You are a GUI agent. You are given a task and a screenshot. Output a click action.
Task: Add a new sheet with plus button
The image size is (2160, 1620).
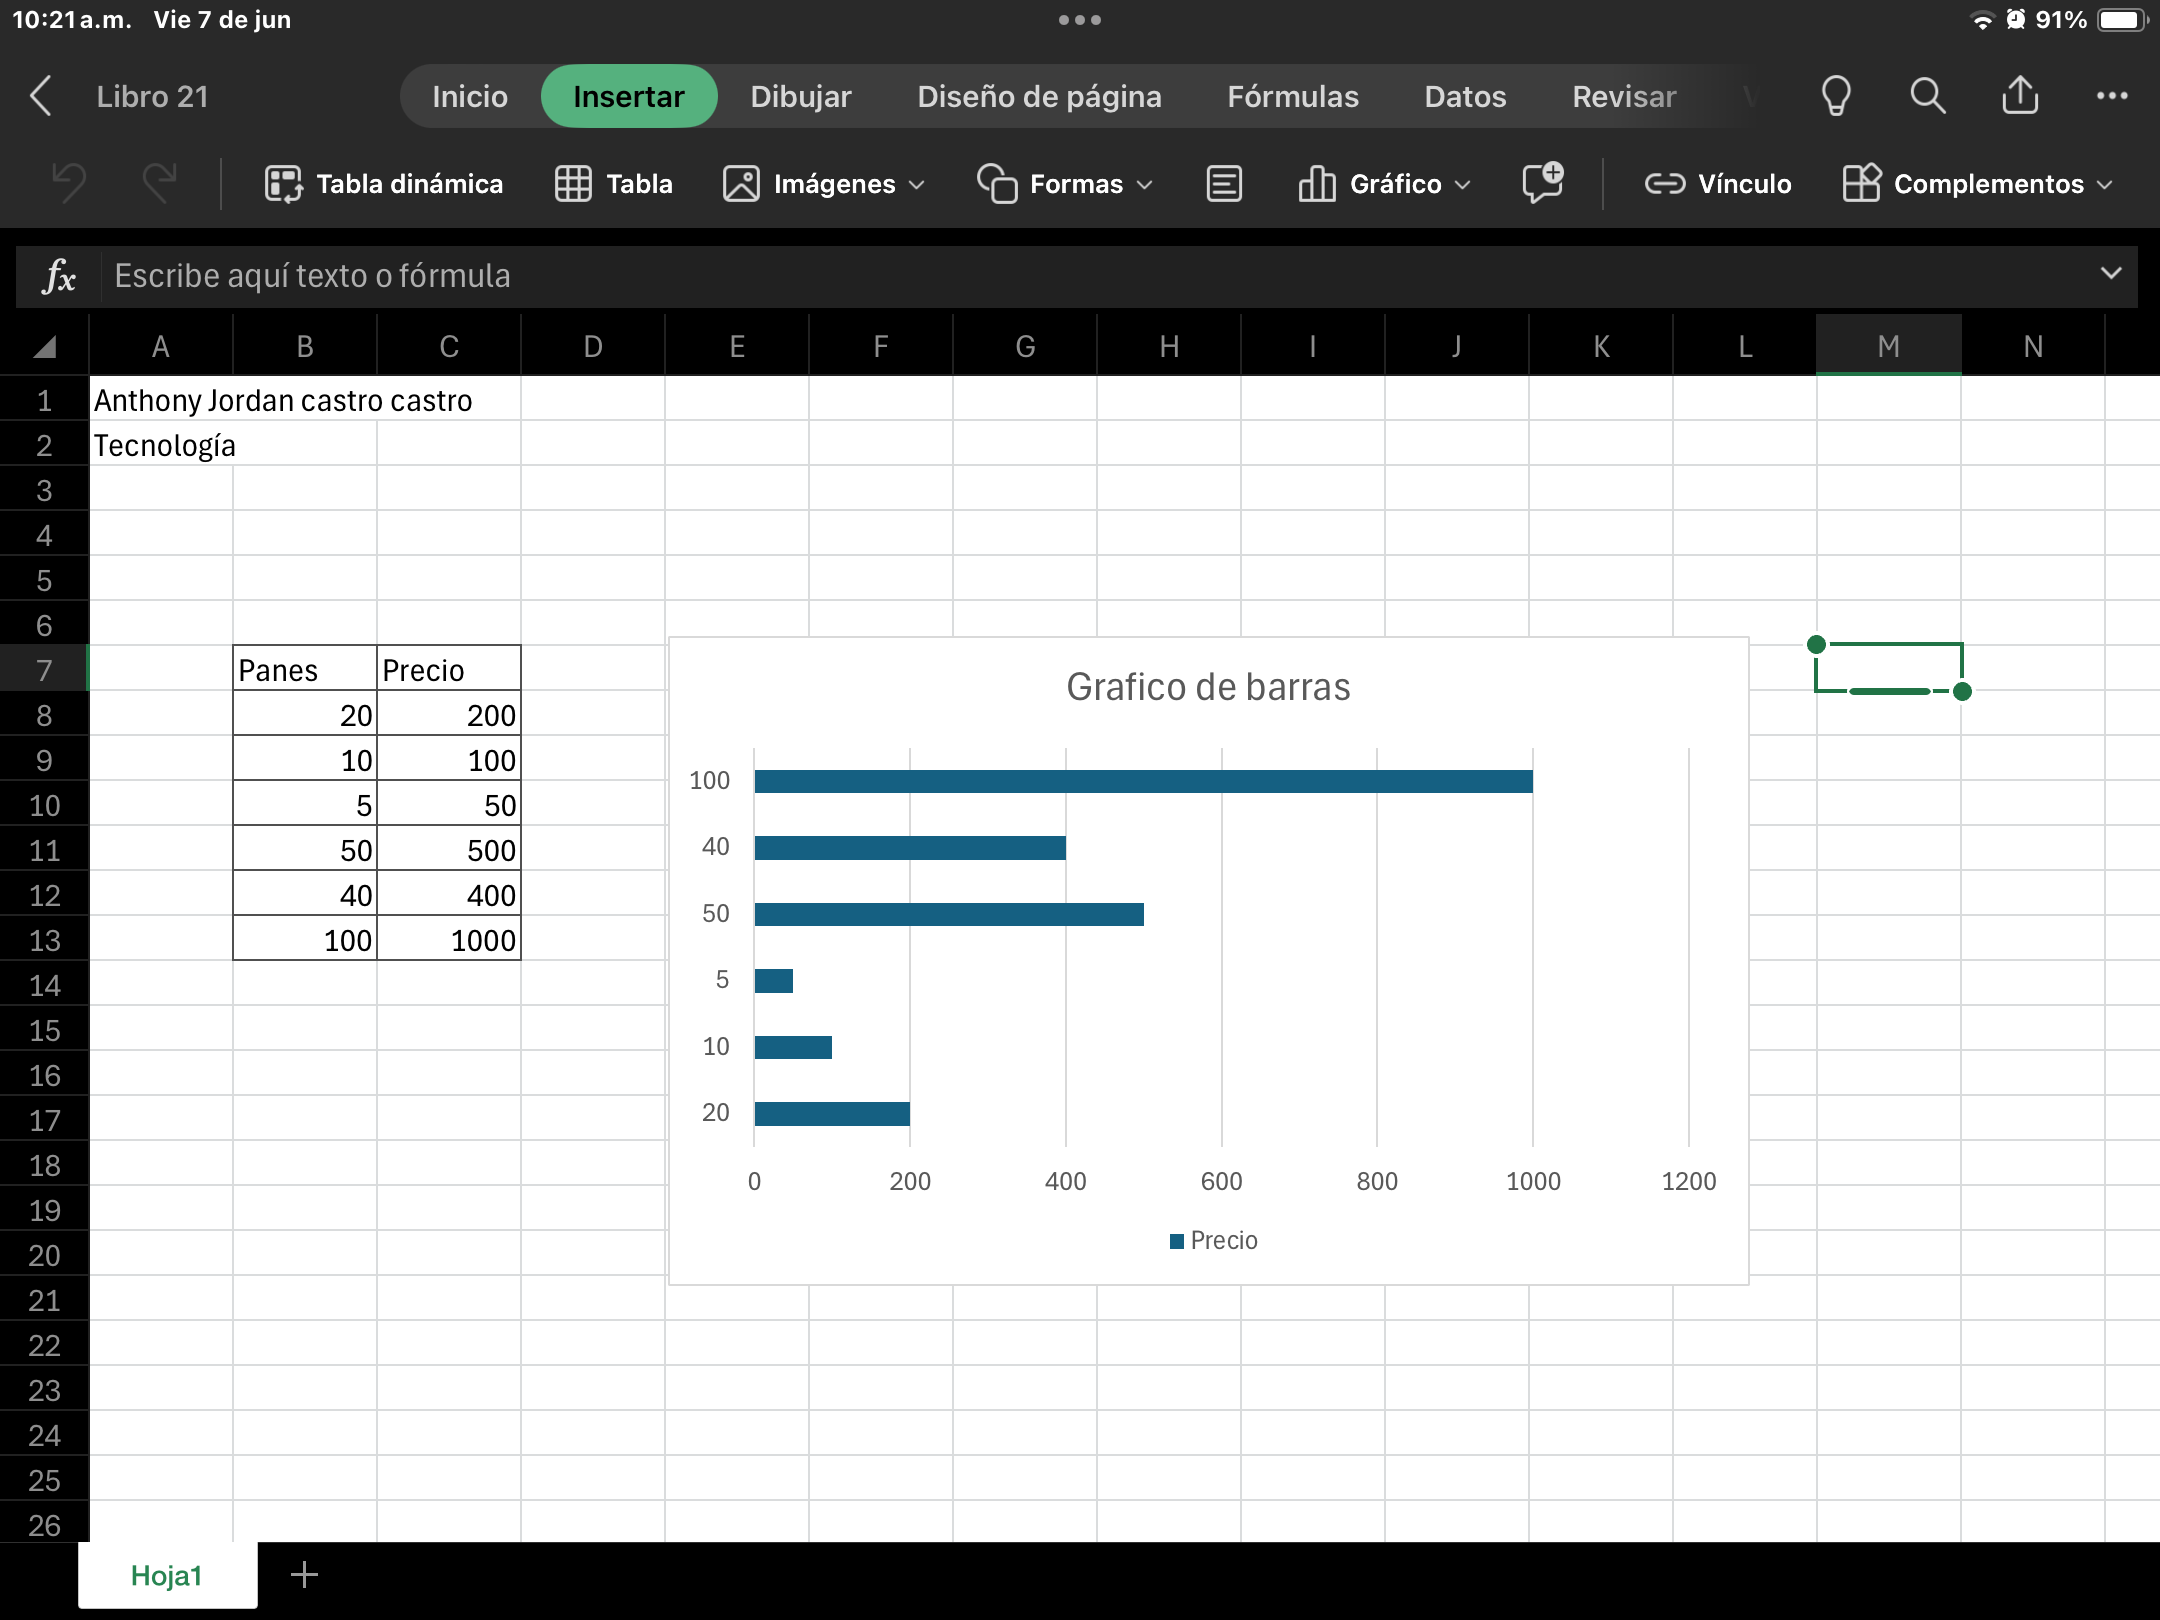304,1575
